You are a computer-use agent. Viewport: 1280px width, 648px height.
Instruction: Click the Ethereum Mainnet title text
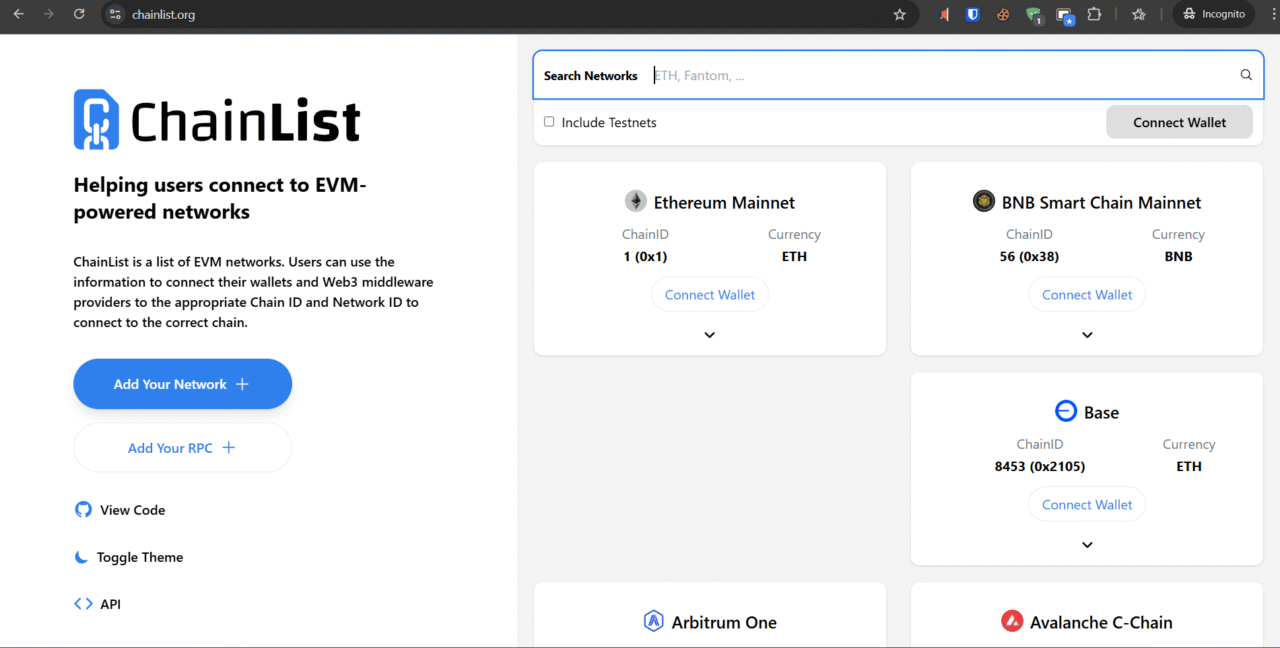[724, 202]
